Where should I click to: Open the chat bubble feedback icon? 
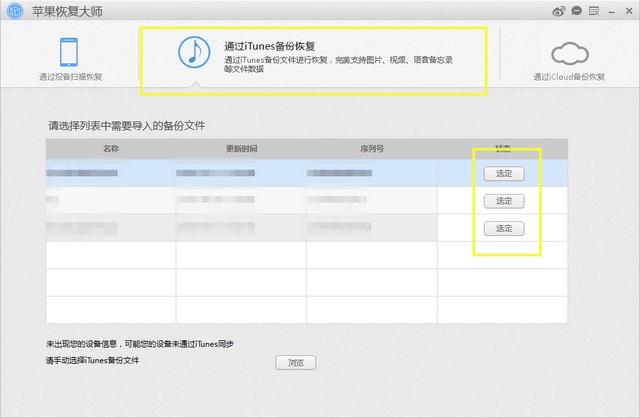click(x=577, y=11)
